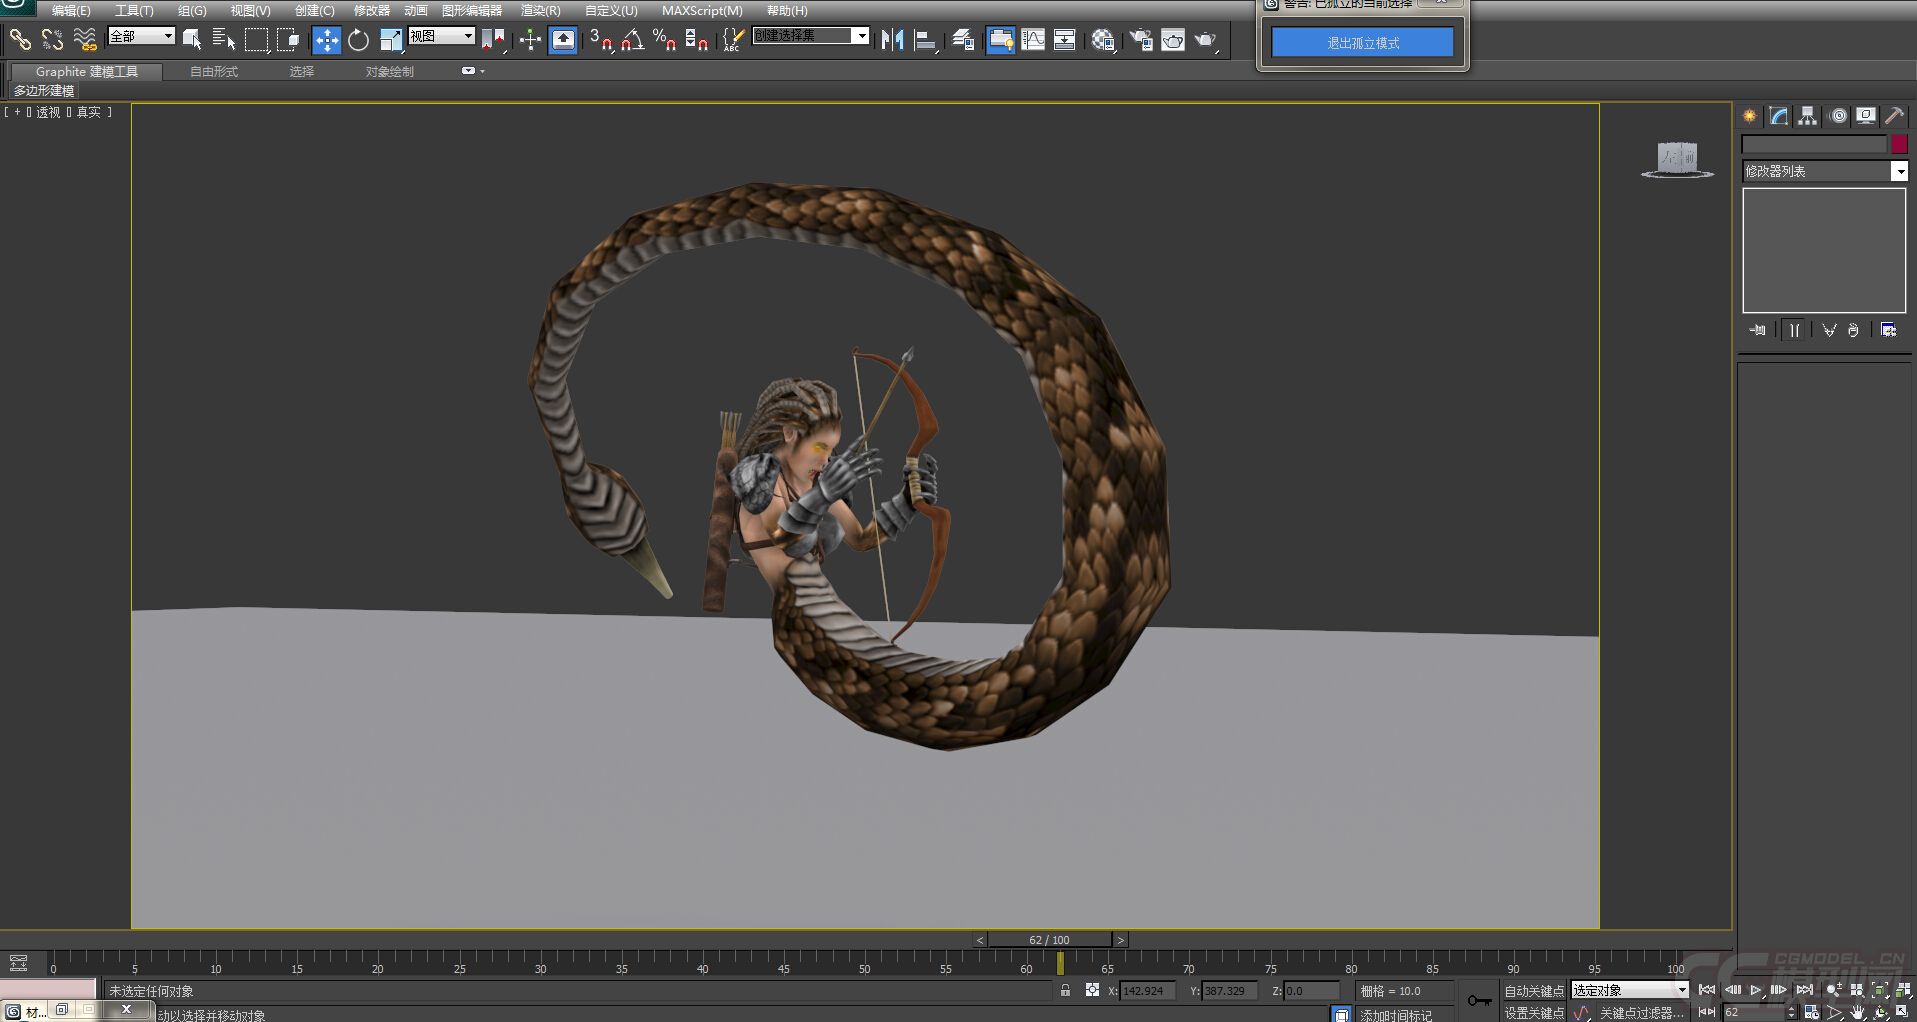
Task: Click the 关键点过滤器 button
Action: [x=1641, y=1012]
